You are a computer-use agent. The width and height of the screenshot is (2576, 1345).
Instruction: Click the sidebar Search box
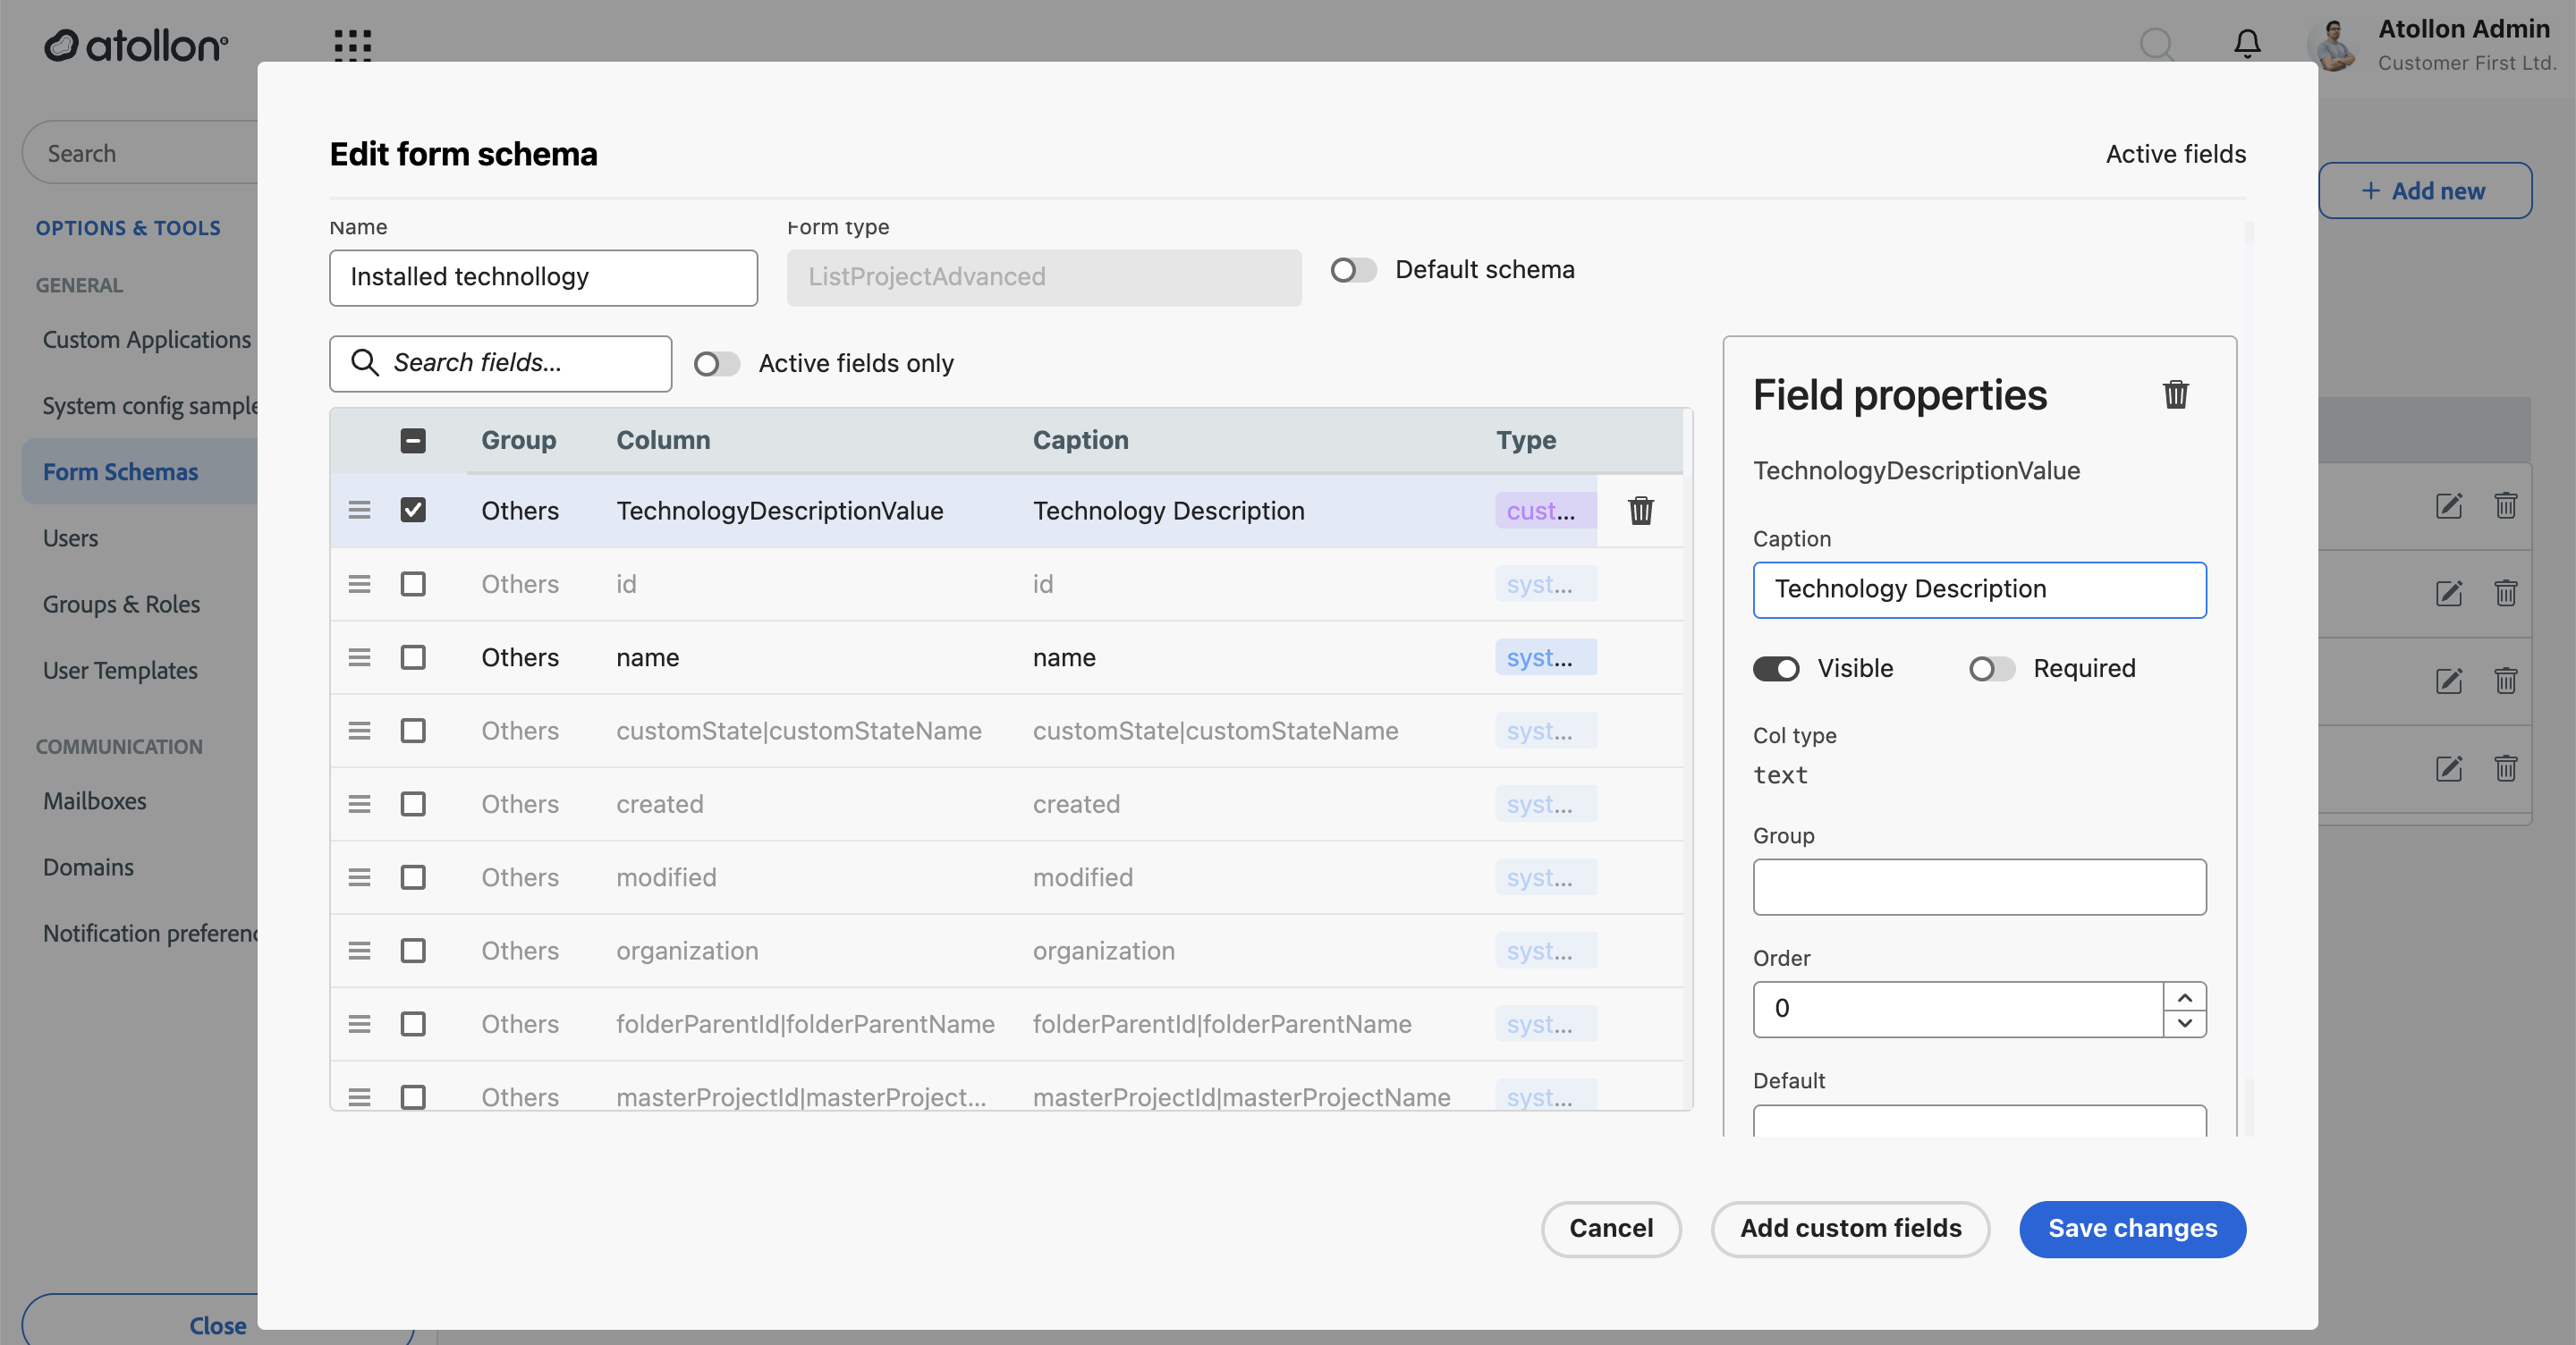coord(140,152)
